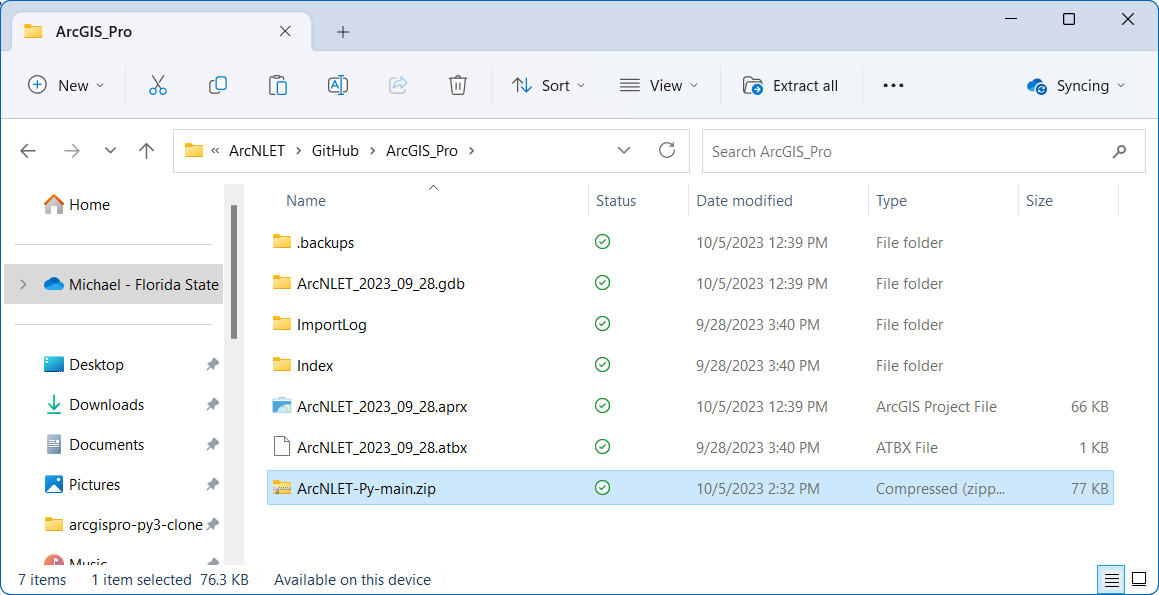1159x595 pixels.
Task: Sort by the Name column header
Action: 306,201
